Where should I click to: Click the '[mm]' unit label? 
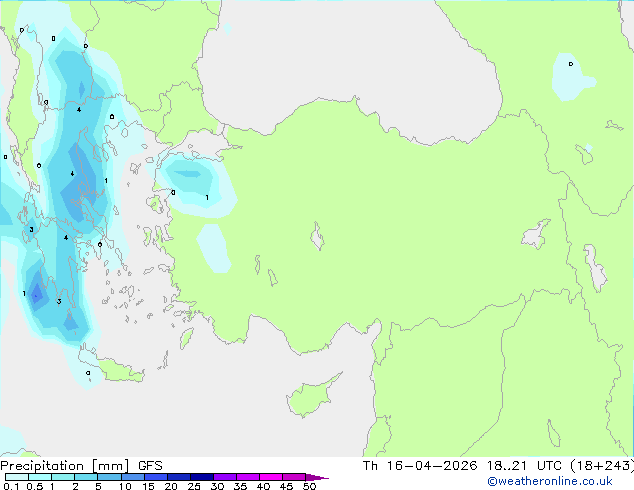(x=110, y=466)
